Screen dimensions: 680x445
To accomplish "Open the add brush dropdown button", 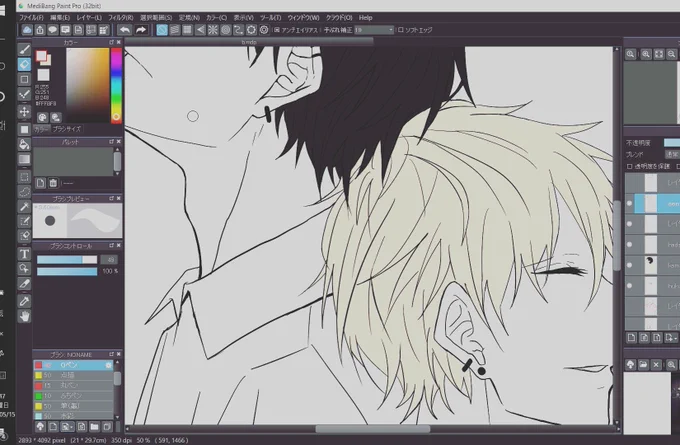I will pos(67,427).
